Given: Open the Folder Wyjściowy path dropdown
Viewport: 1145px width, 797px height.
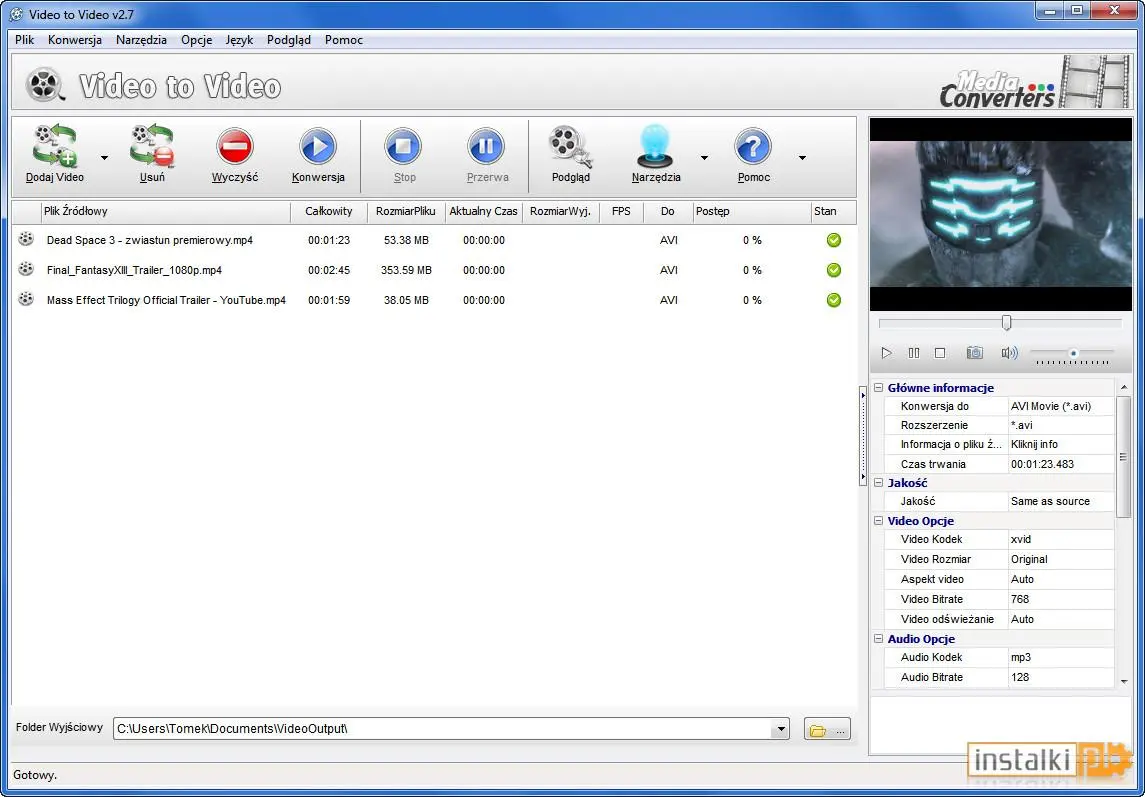Looking at the screenshot, I should (x=781, y=729).
